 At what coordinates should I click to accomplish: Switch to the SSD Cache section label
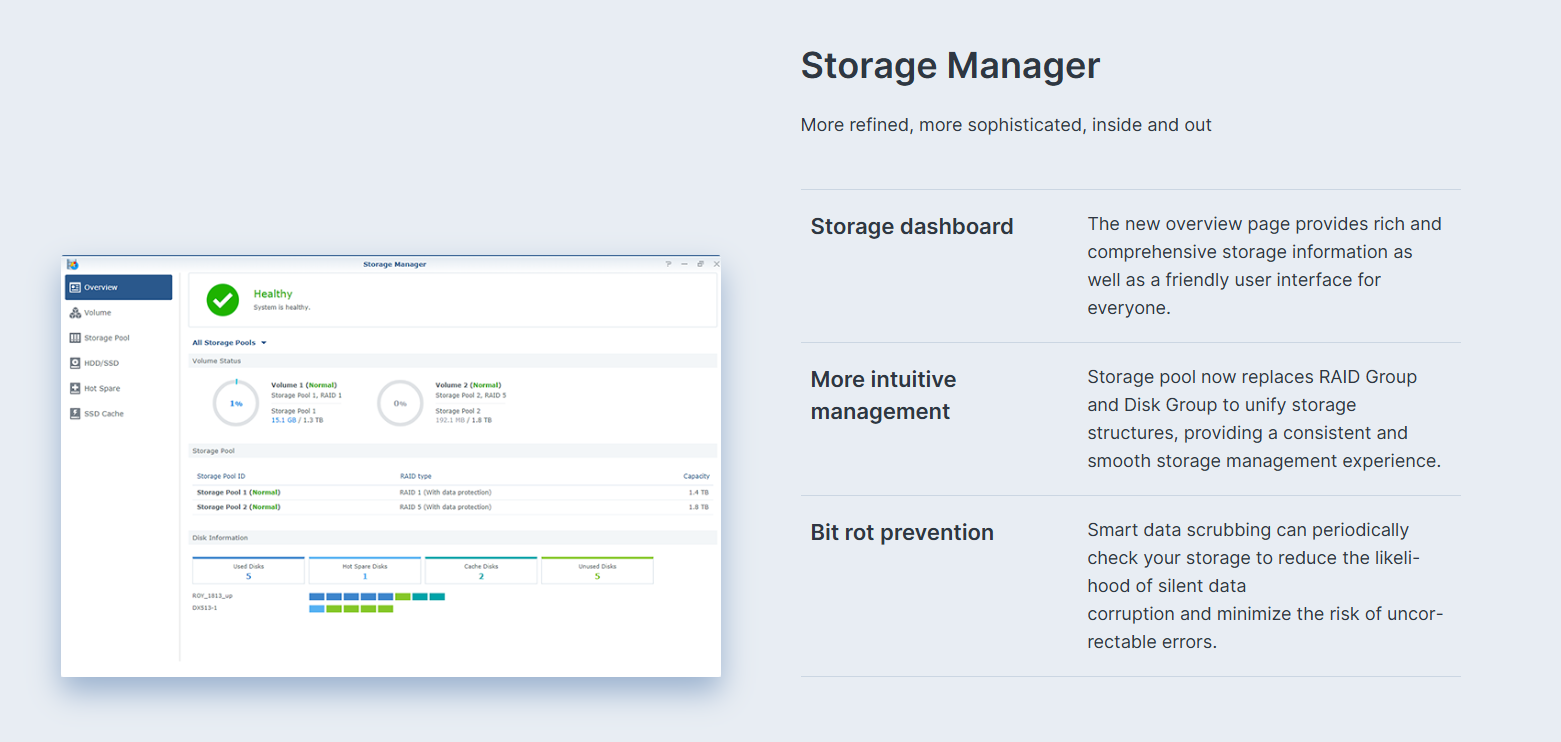coord(104,413)
